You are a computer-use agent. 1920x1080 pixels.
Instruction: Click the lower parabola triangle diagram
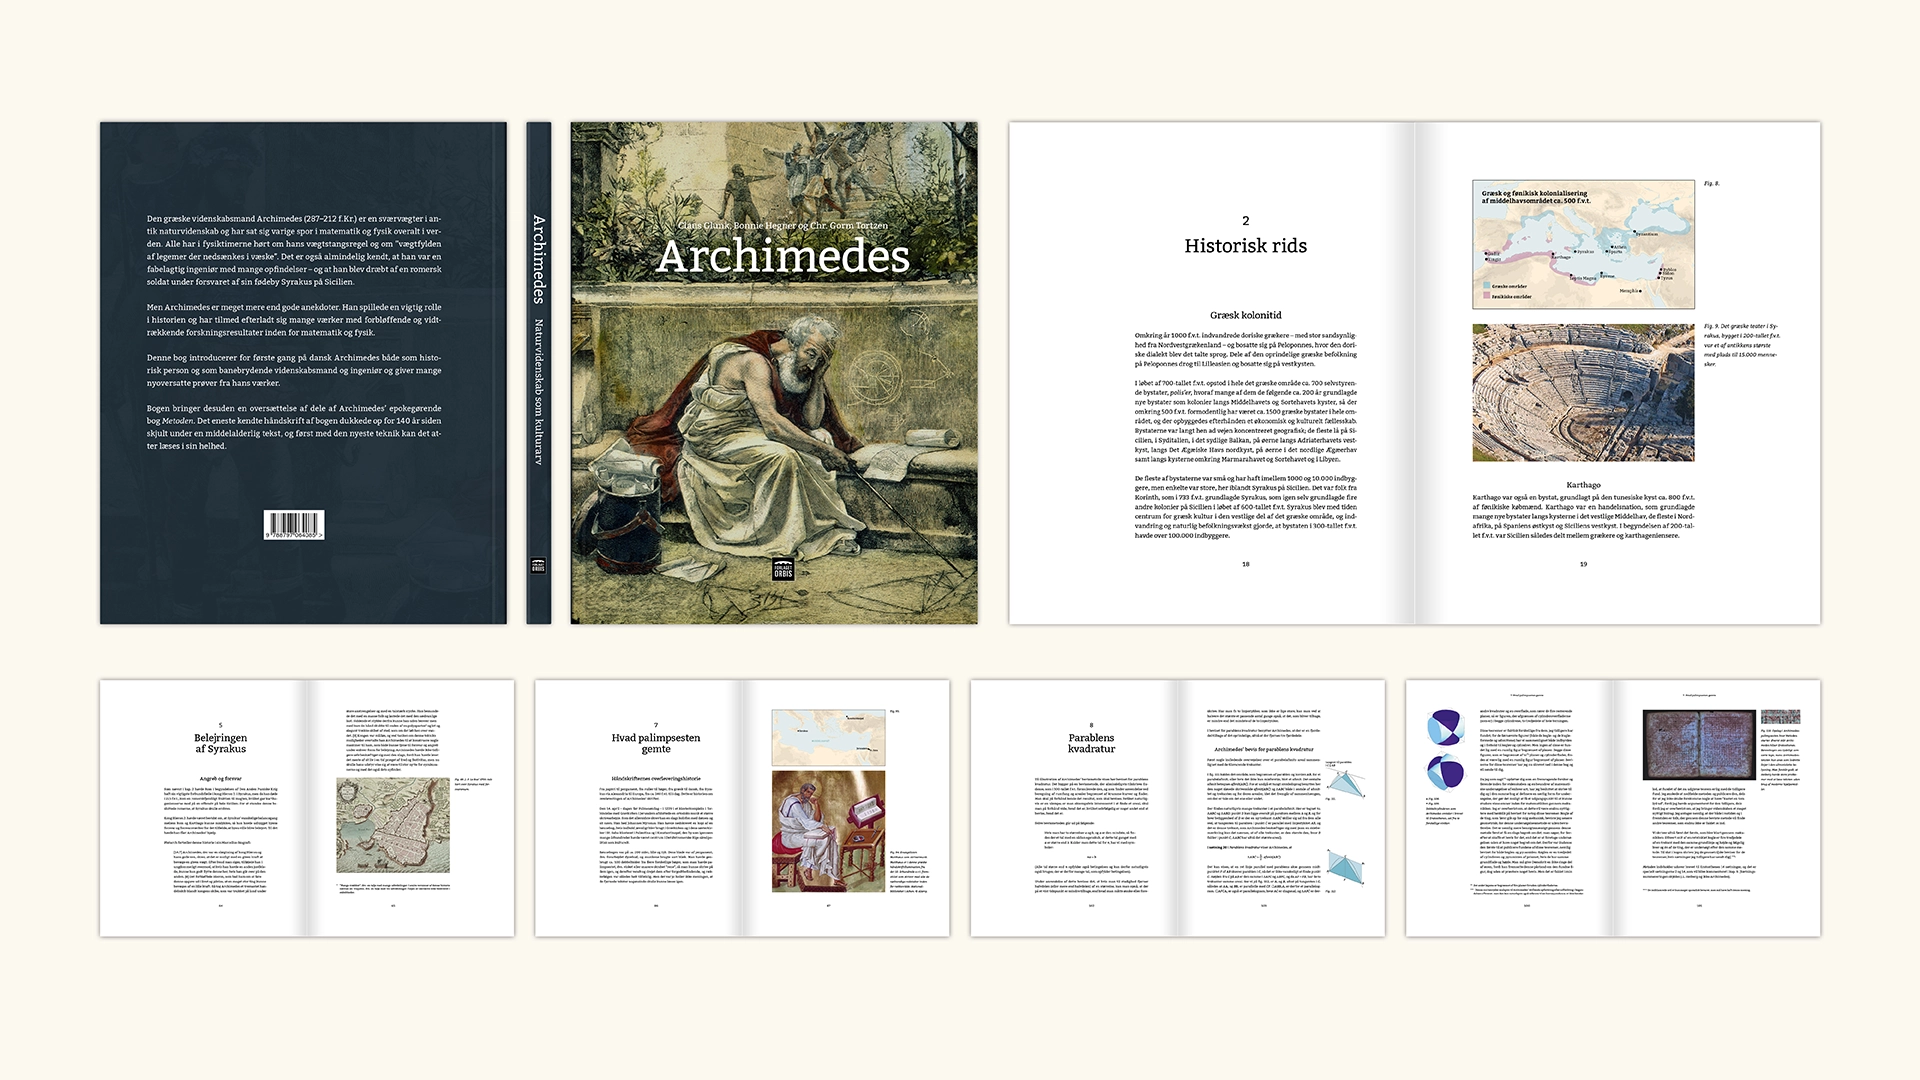(1343, 866)
